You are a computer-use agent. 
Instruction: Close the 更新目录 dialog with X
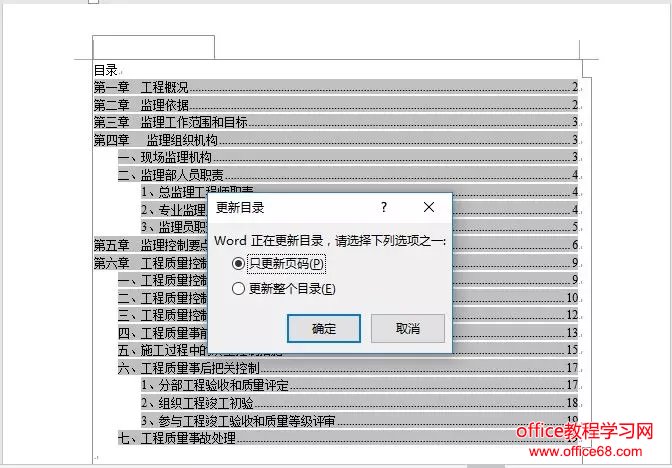click(429, 207)
